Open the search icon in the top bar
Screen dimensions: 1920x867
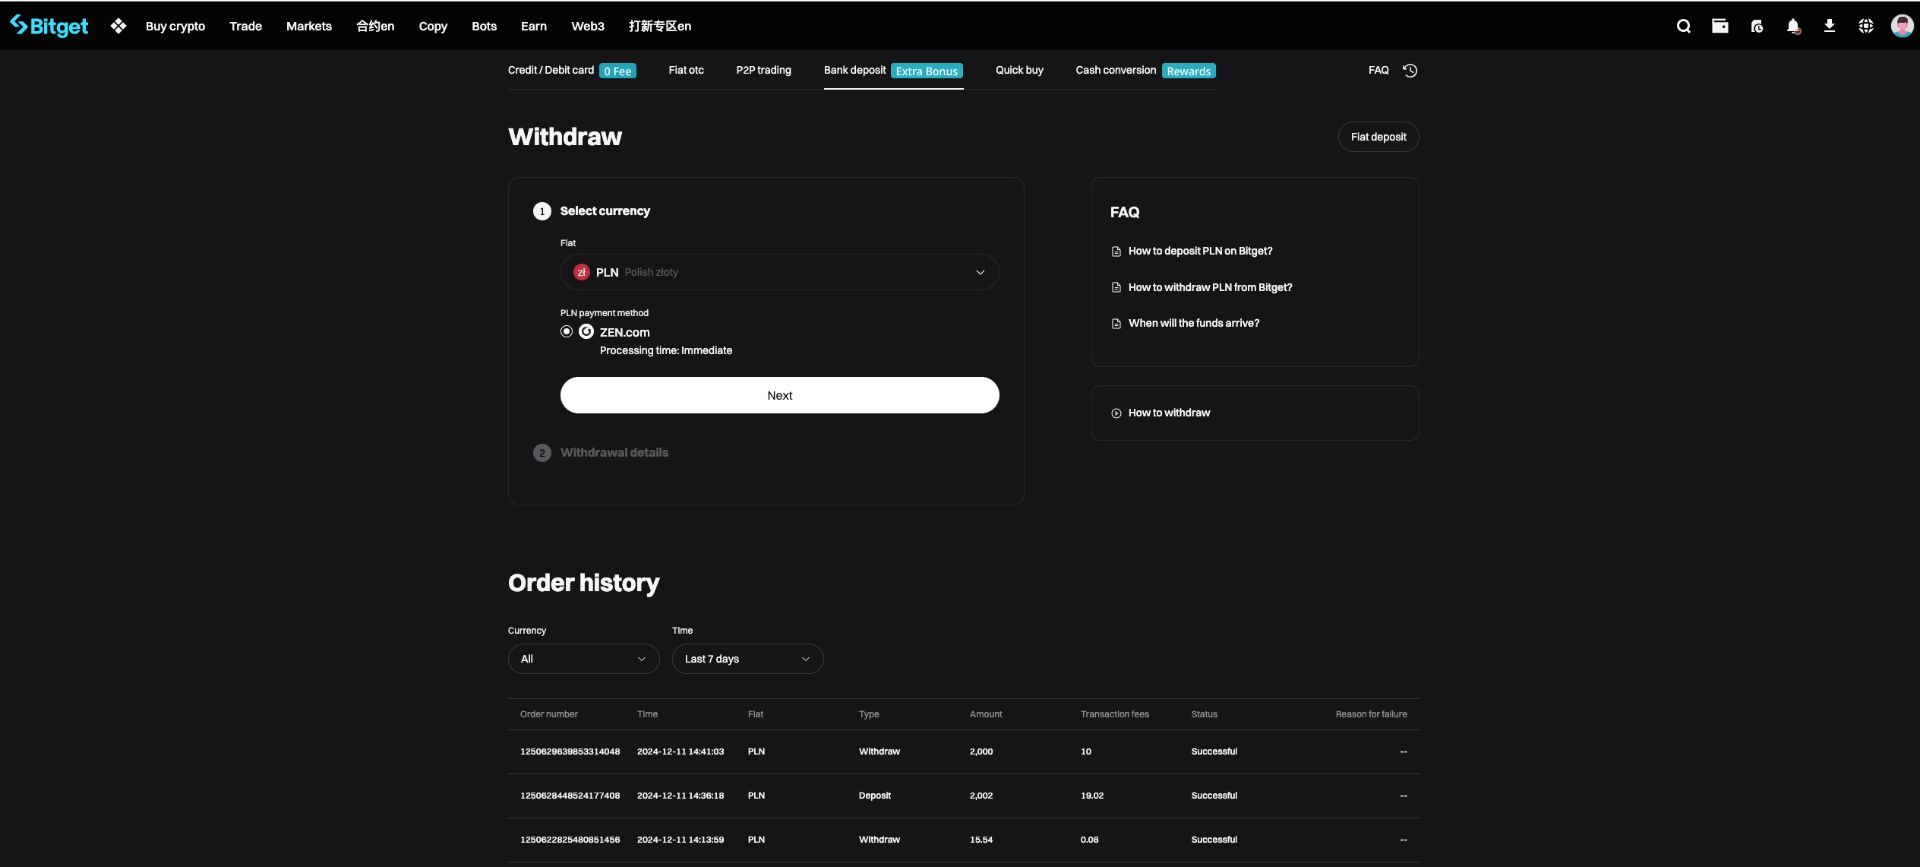pos(1684,26)
